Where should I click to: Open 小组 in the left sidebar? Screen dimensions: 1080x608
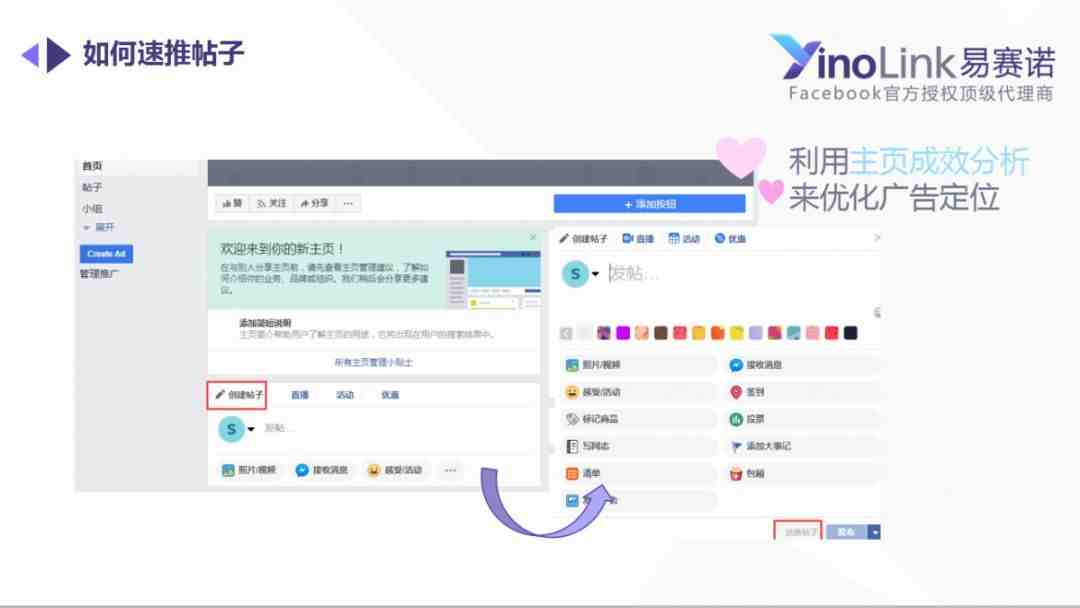92,209
